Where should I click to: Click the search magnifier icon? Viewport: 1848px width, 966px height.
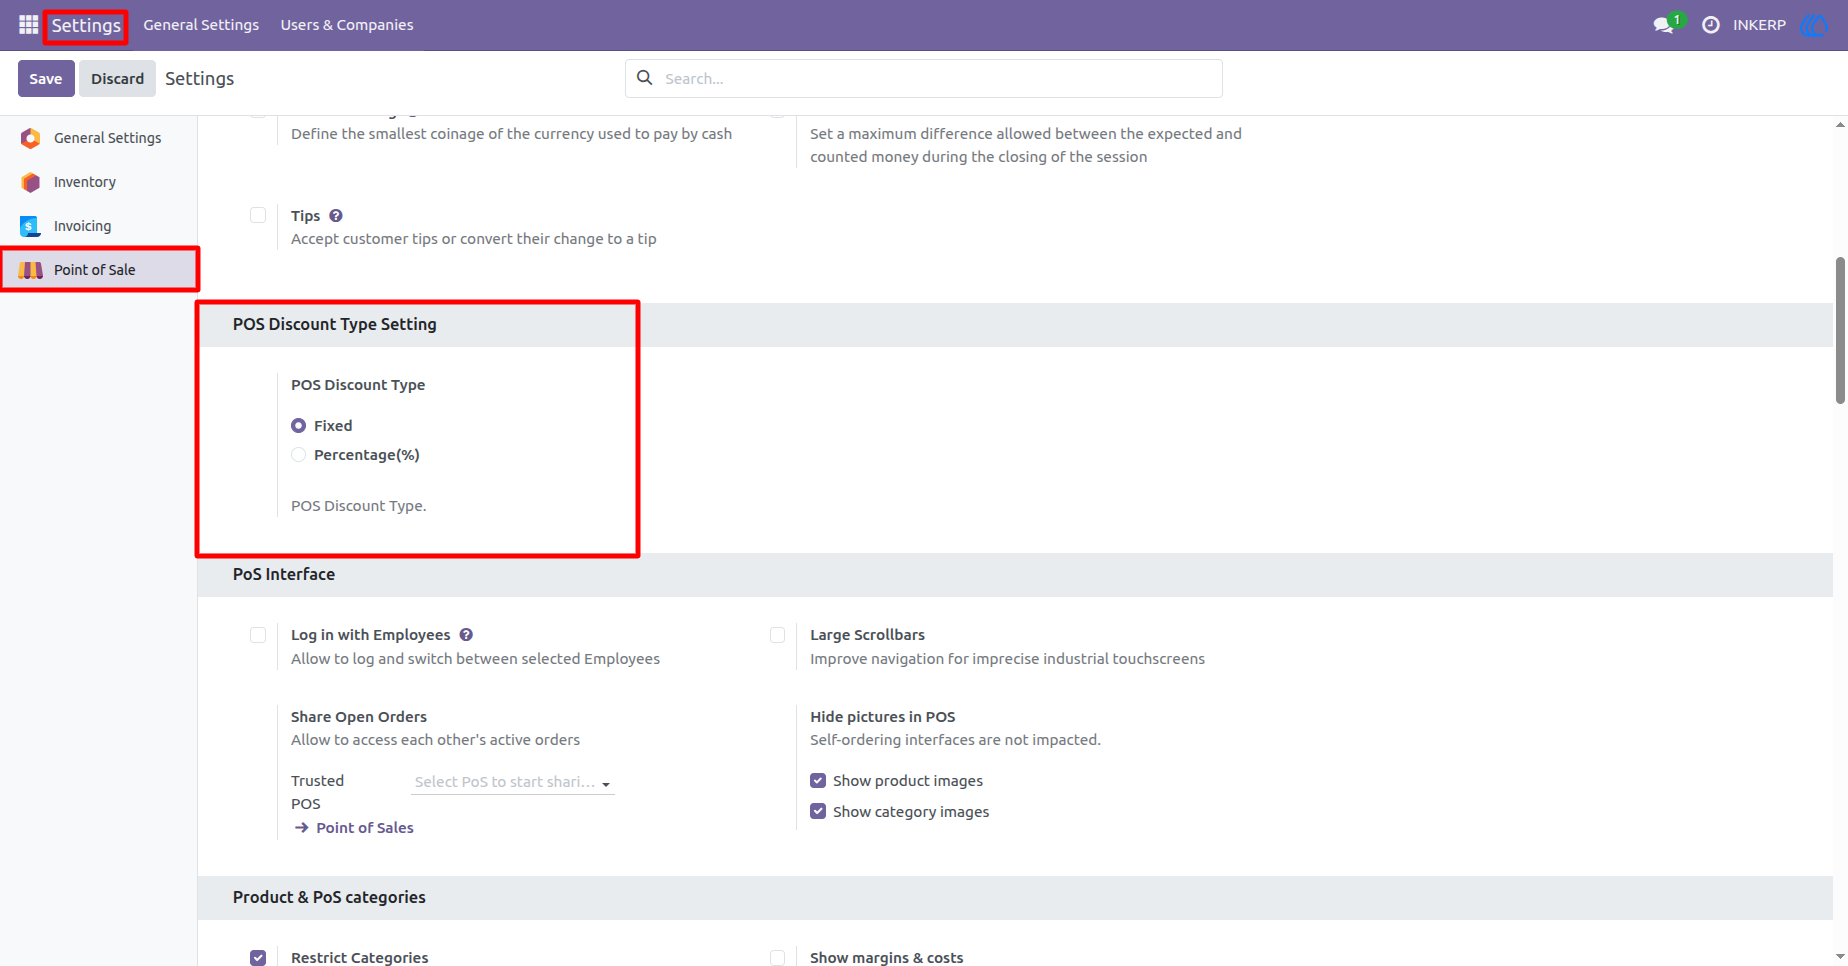click(645, 78)
